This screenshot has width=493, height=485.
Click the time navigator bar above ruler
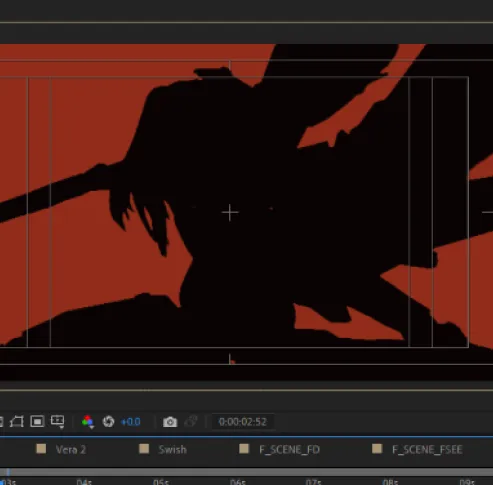[247, 472]
